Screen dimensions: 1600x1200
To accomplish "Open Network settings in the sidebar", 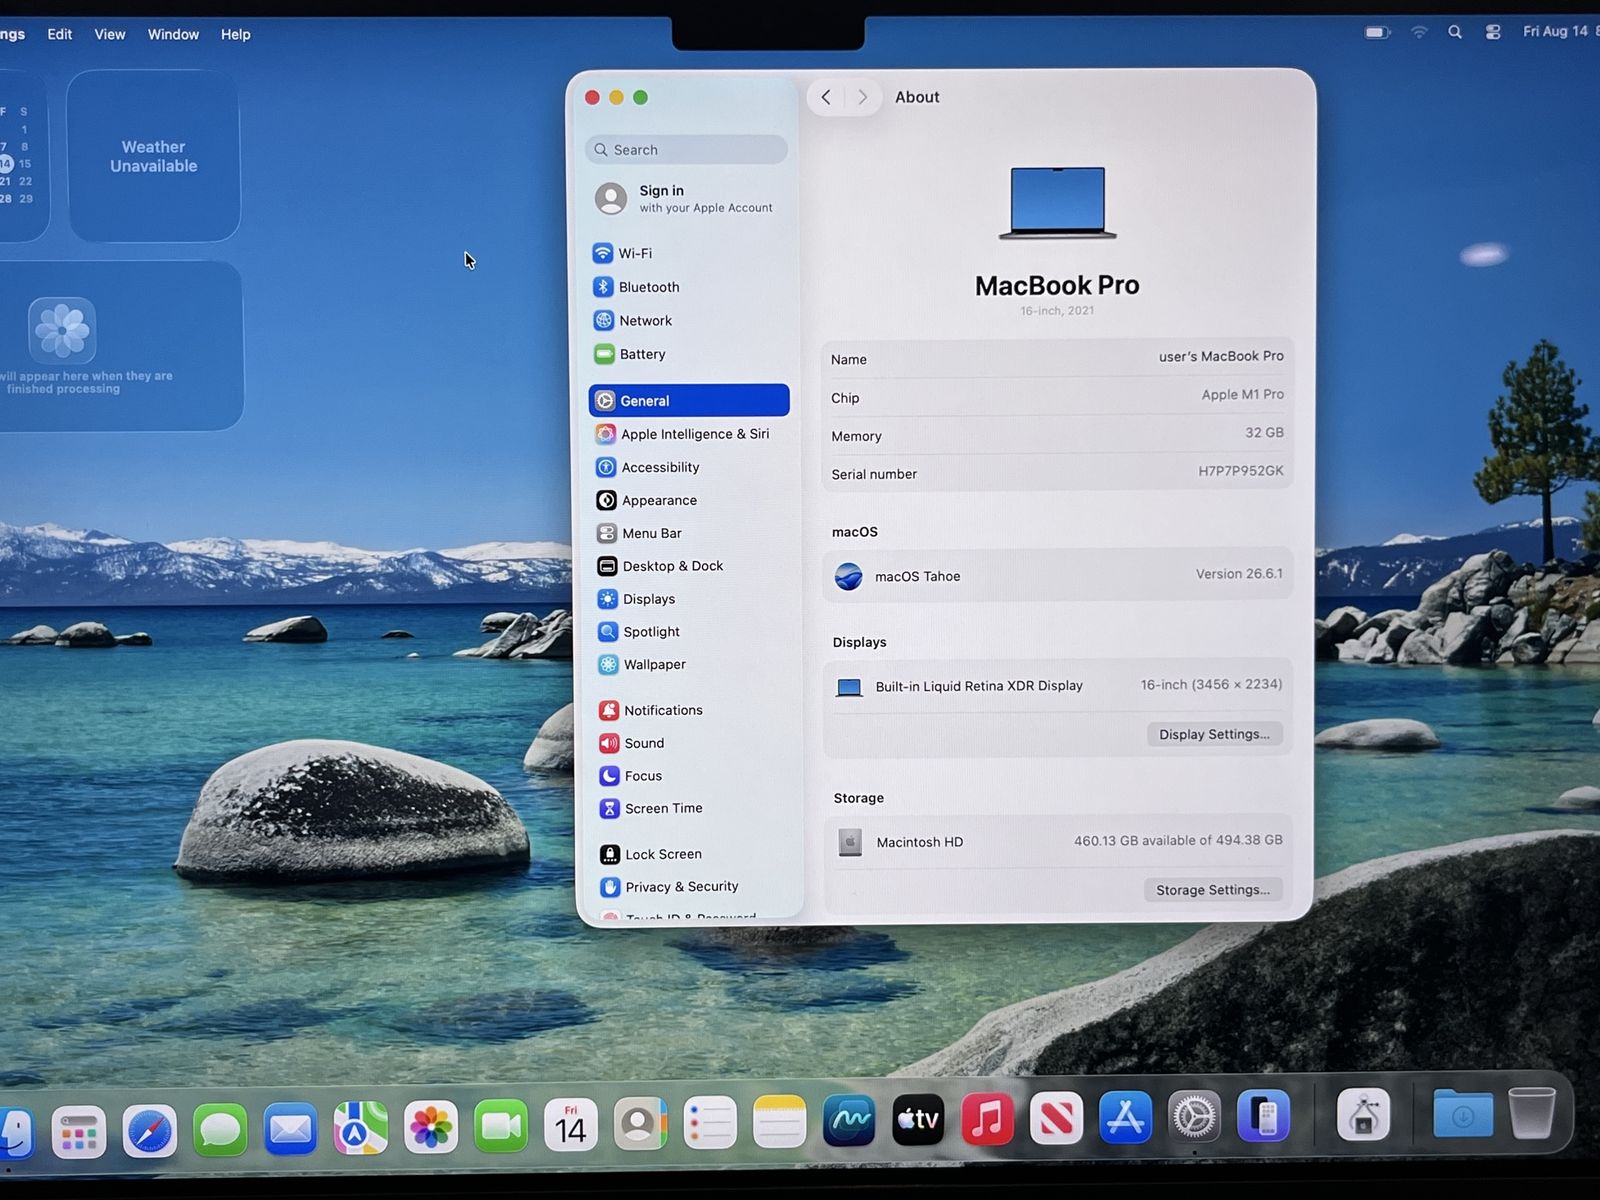I will (689, 321).
